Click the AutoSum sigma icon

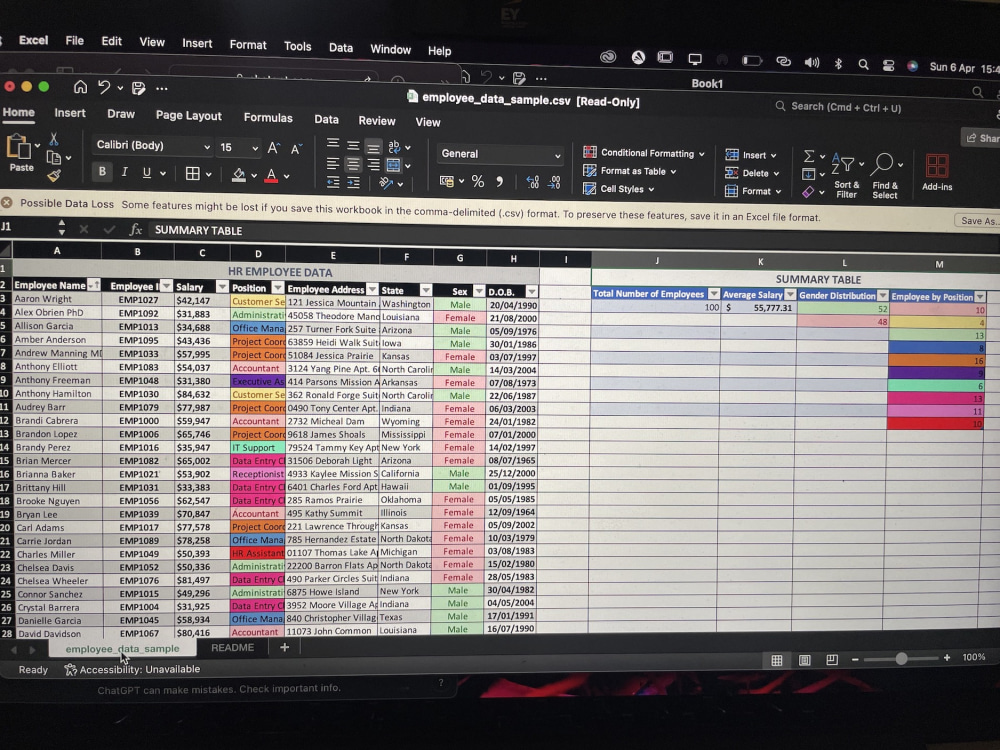(x=809, y=156)
